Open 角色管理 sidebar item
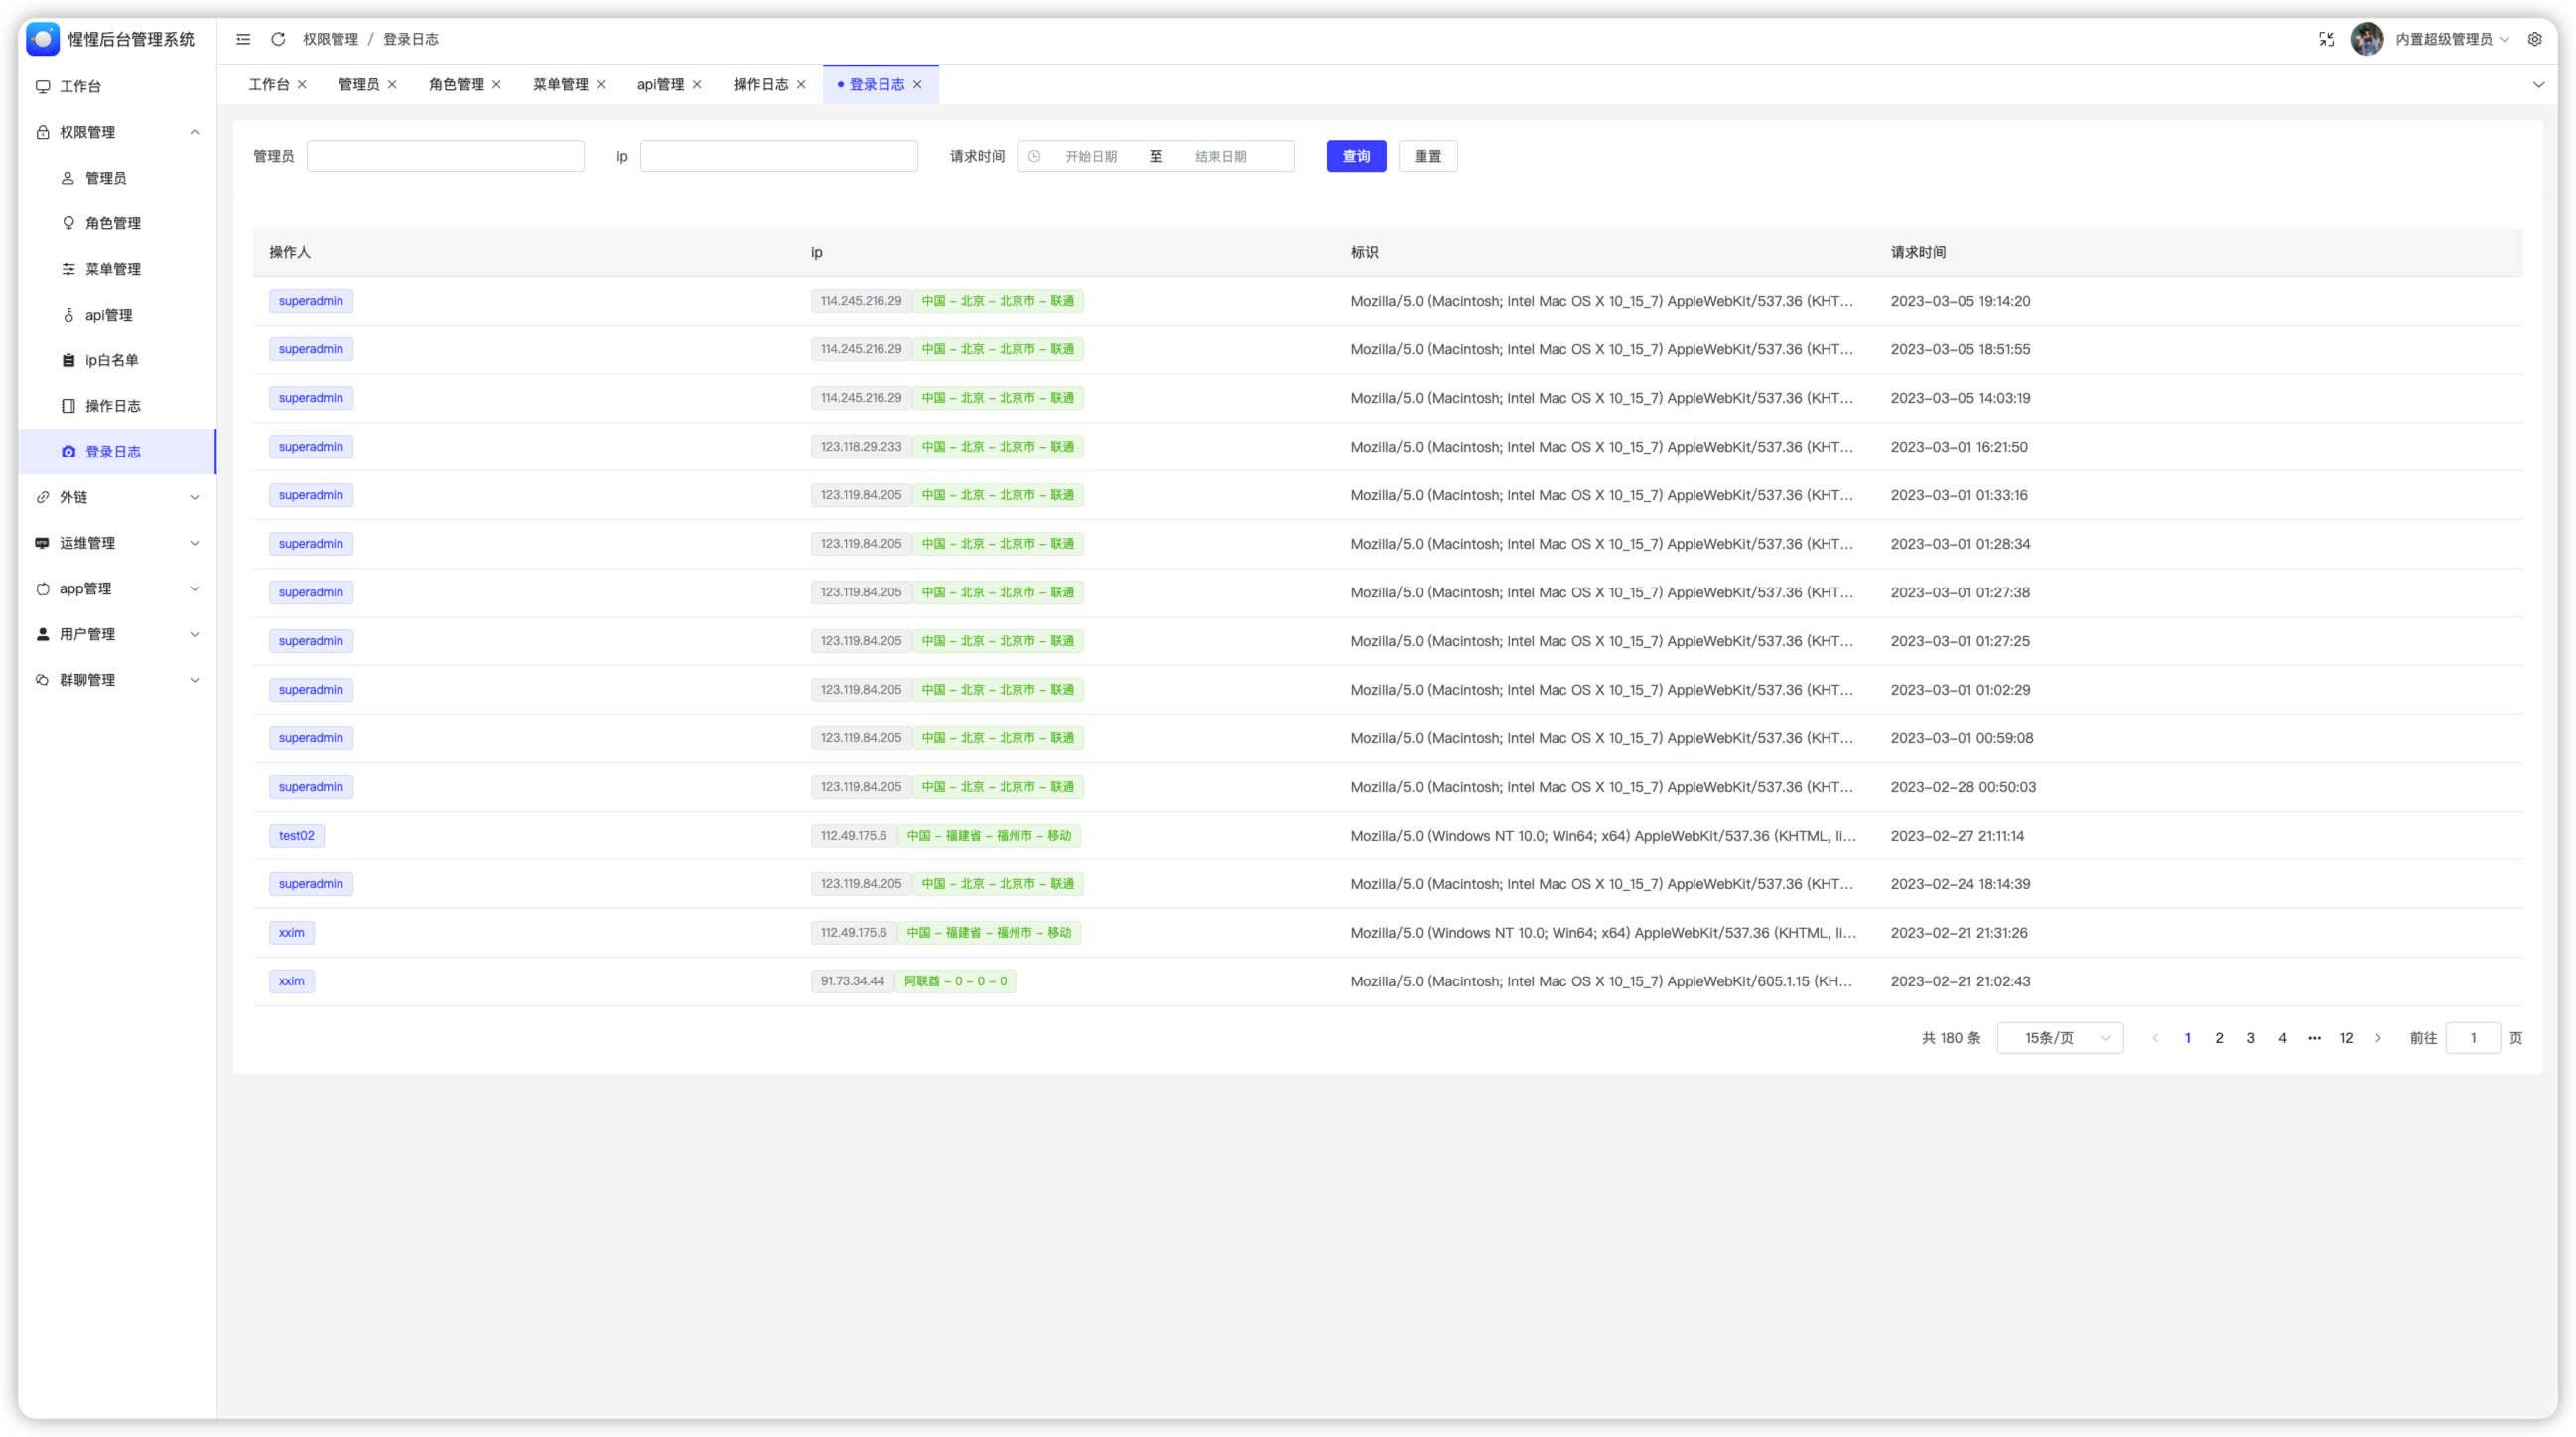The image size is (2576, 1437). click(x=112, y=223)
